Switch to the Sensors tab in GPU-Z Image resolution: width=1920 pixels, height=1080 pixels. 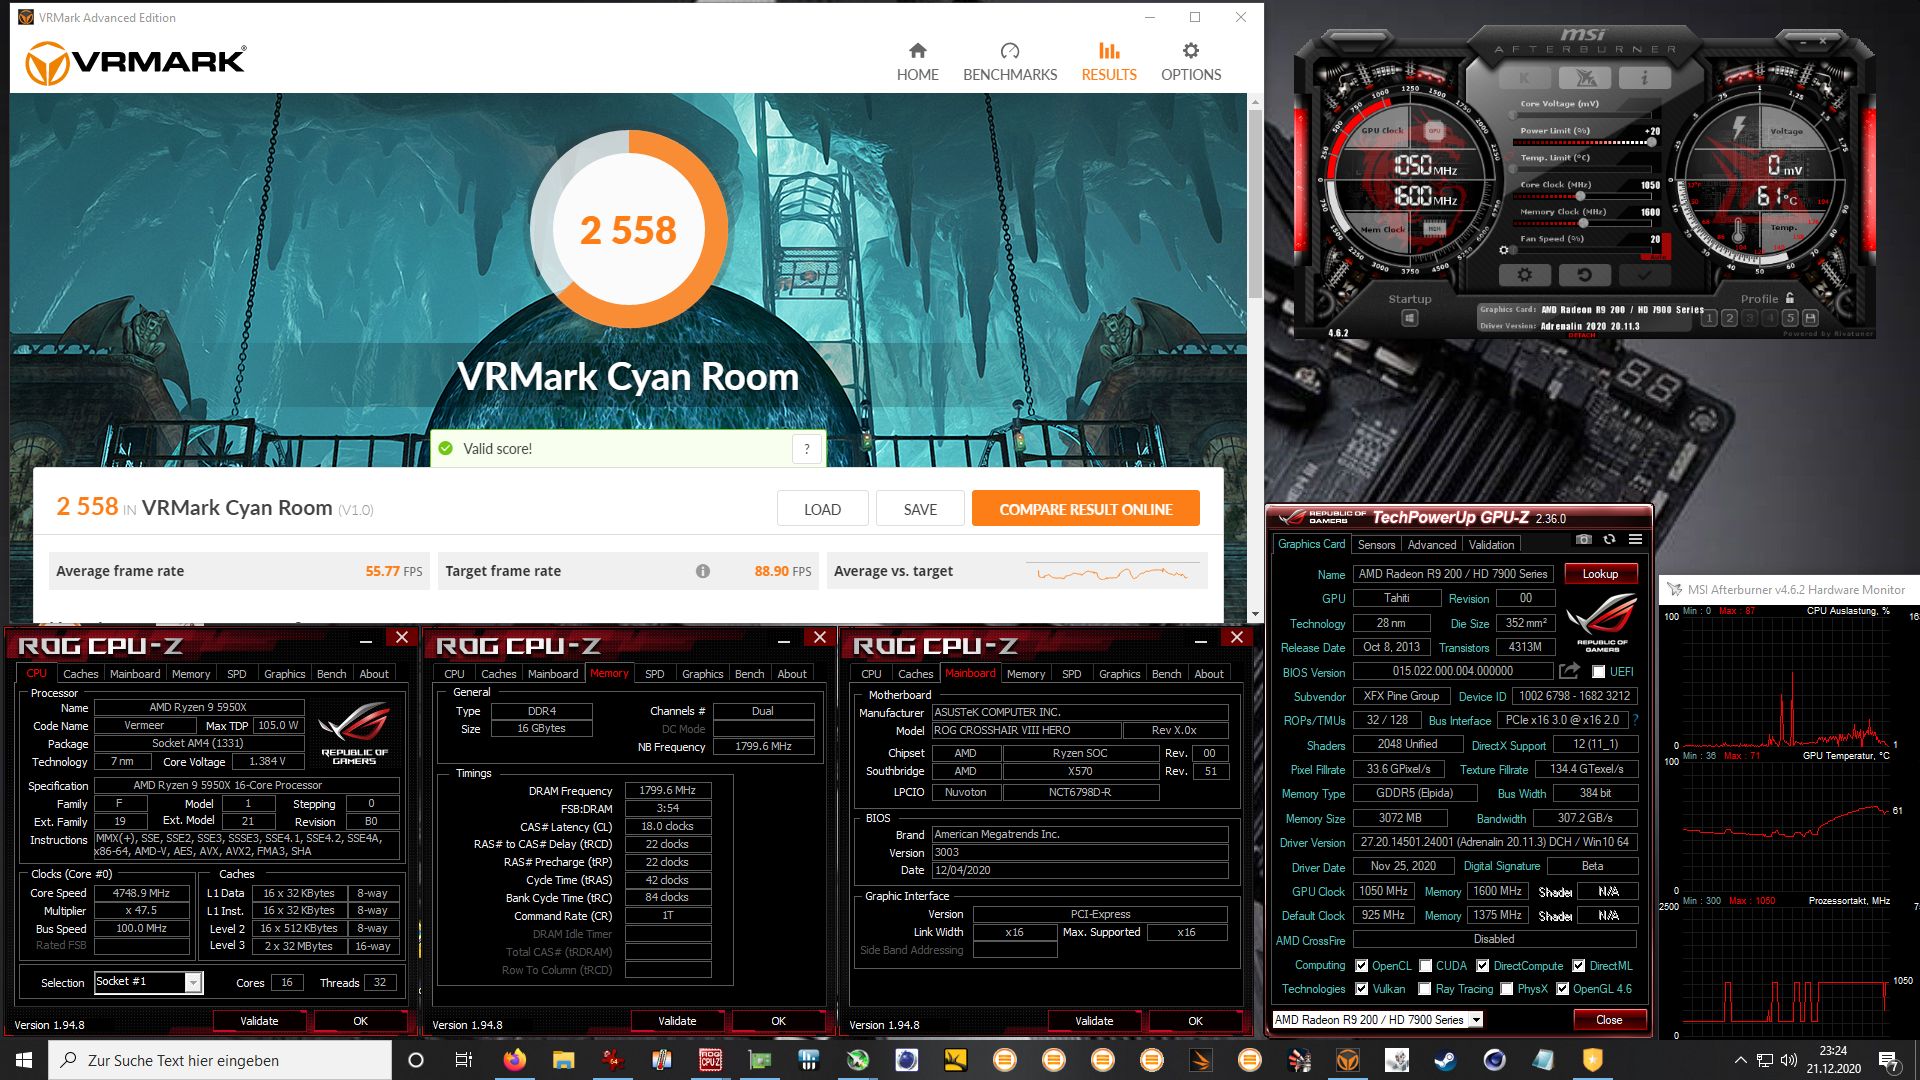click(1376, 545)
